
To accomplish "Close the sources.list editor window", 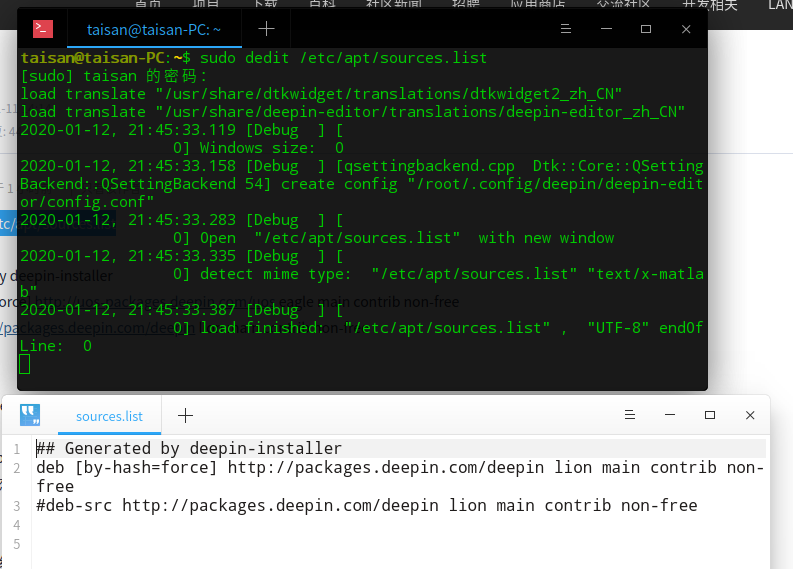I will [750, 415].
